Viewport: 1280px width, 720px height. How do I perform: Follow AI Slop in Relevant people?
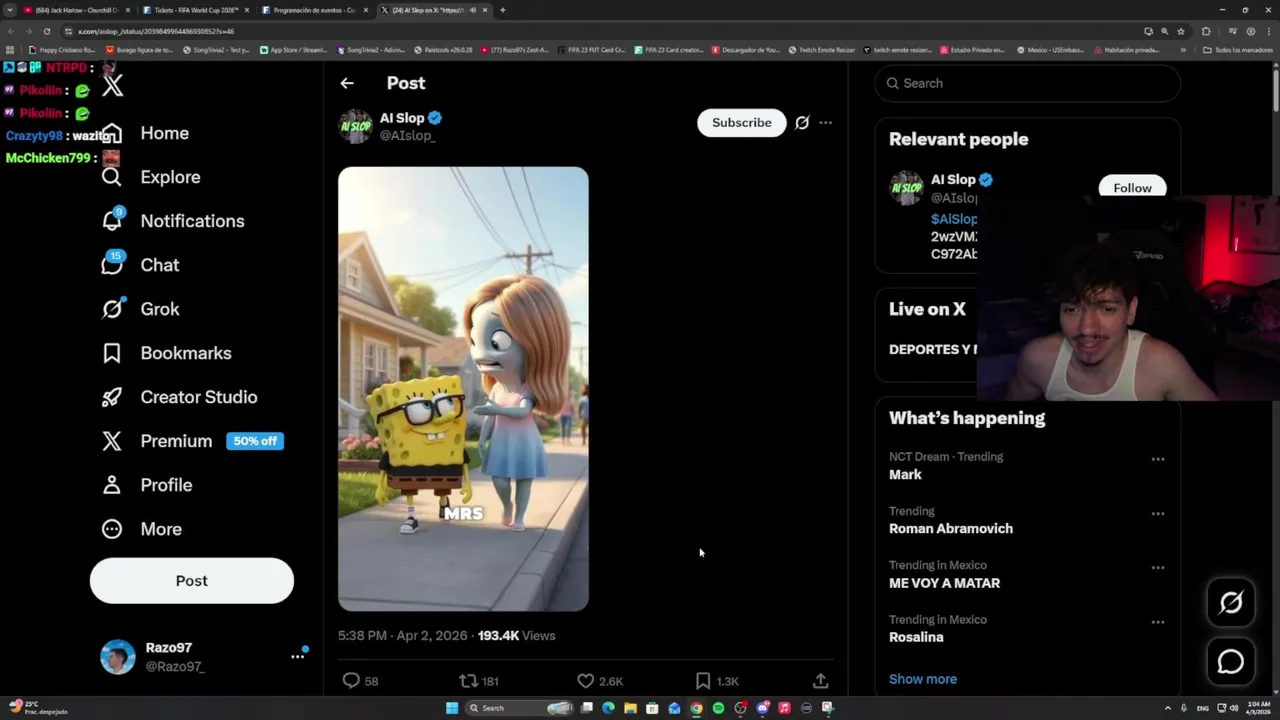click(x=1132, y=188)
